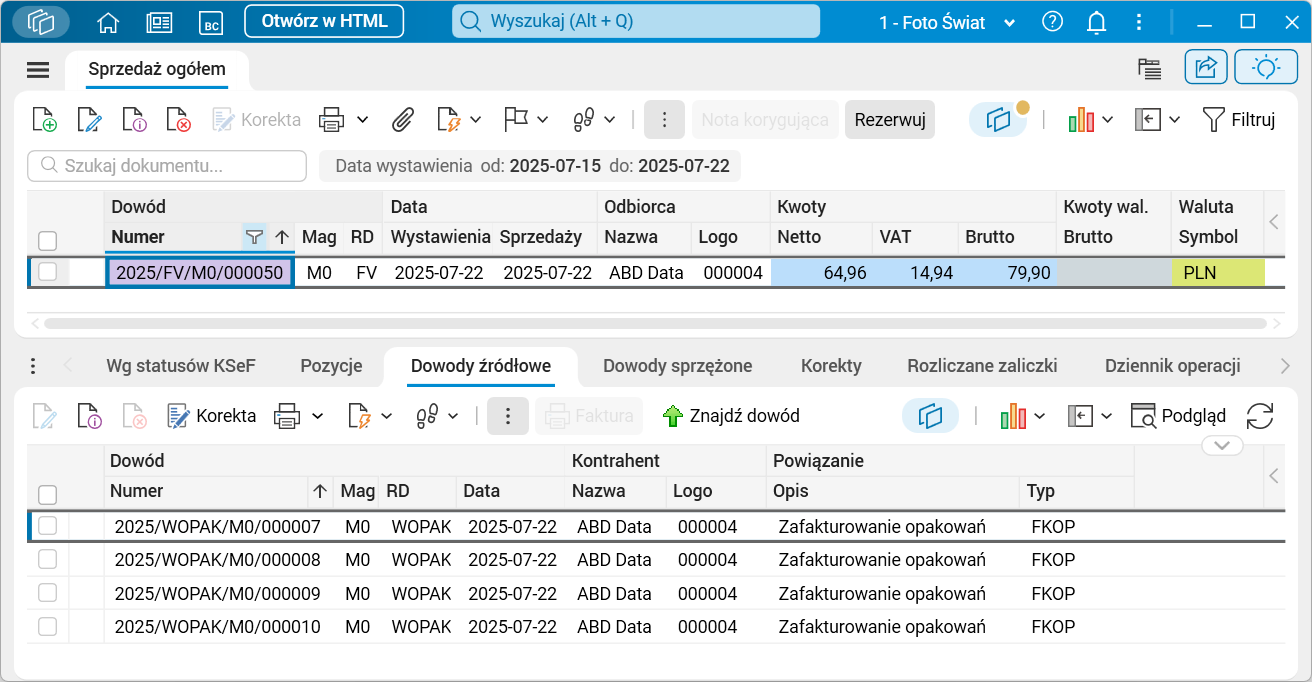The height and width of the screenshot is (682, 1312).
Task: Switch to Wg statusów KSeF tab
Action: [181, 366]
